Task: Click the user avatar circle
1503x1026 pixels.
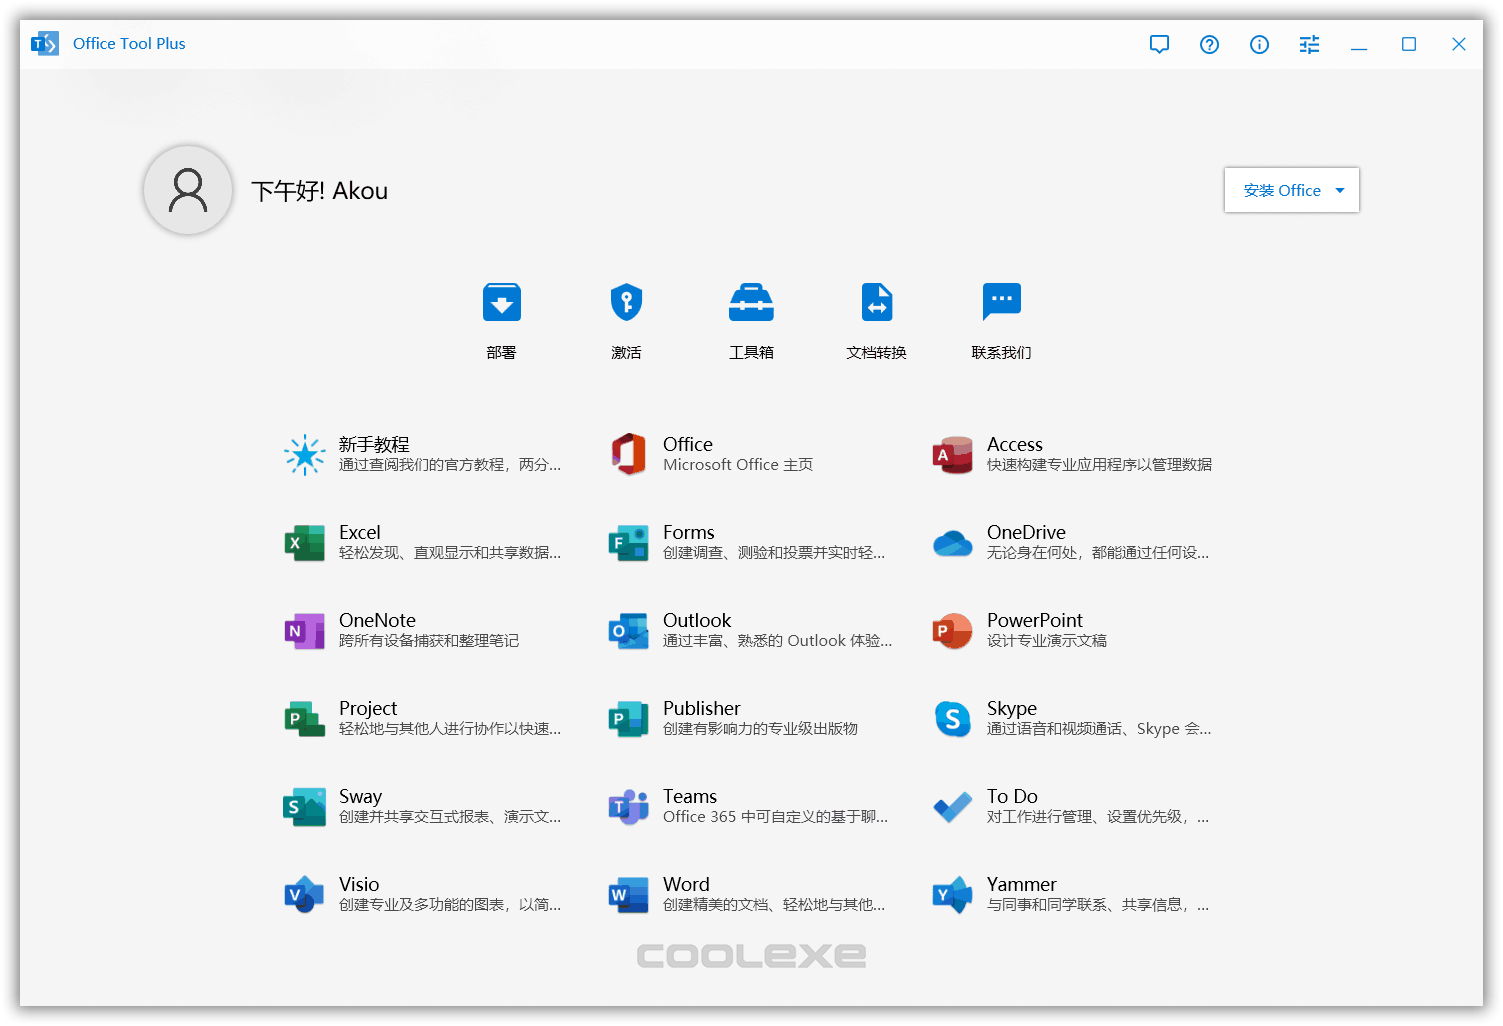Action: (x=188, y=190)
